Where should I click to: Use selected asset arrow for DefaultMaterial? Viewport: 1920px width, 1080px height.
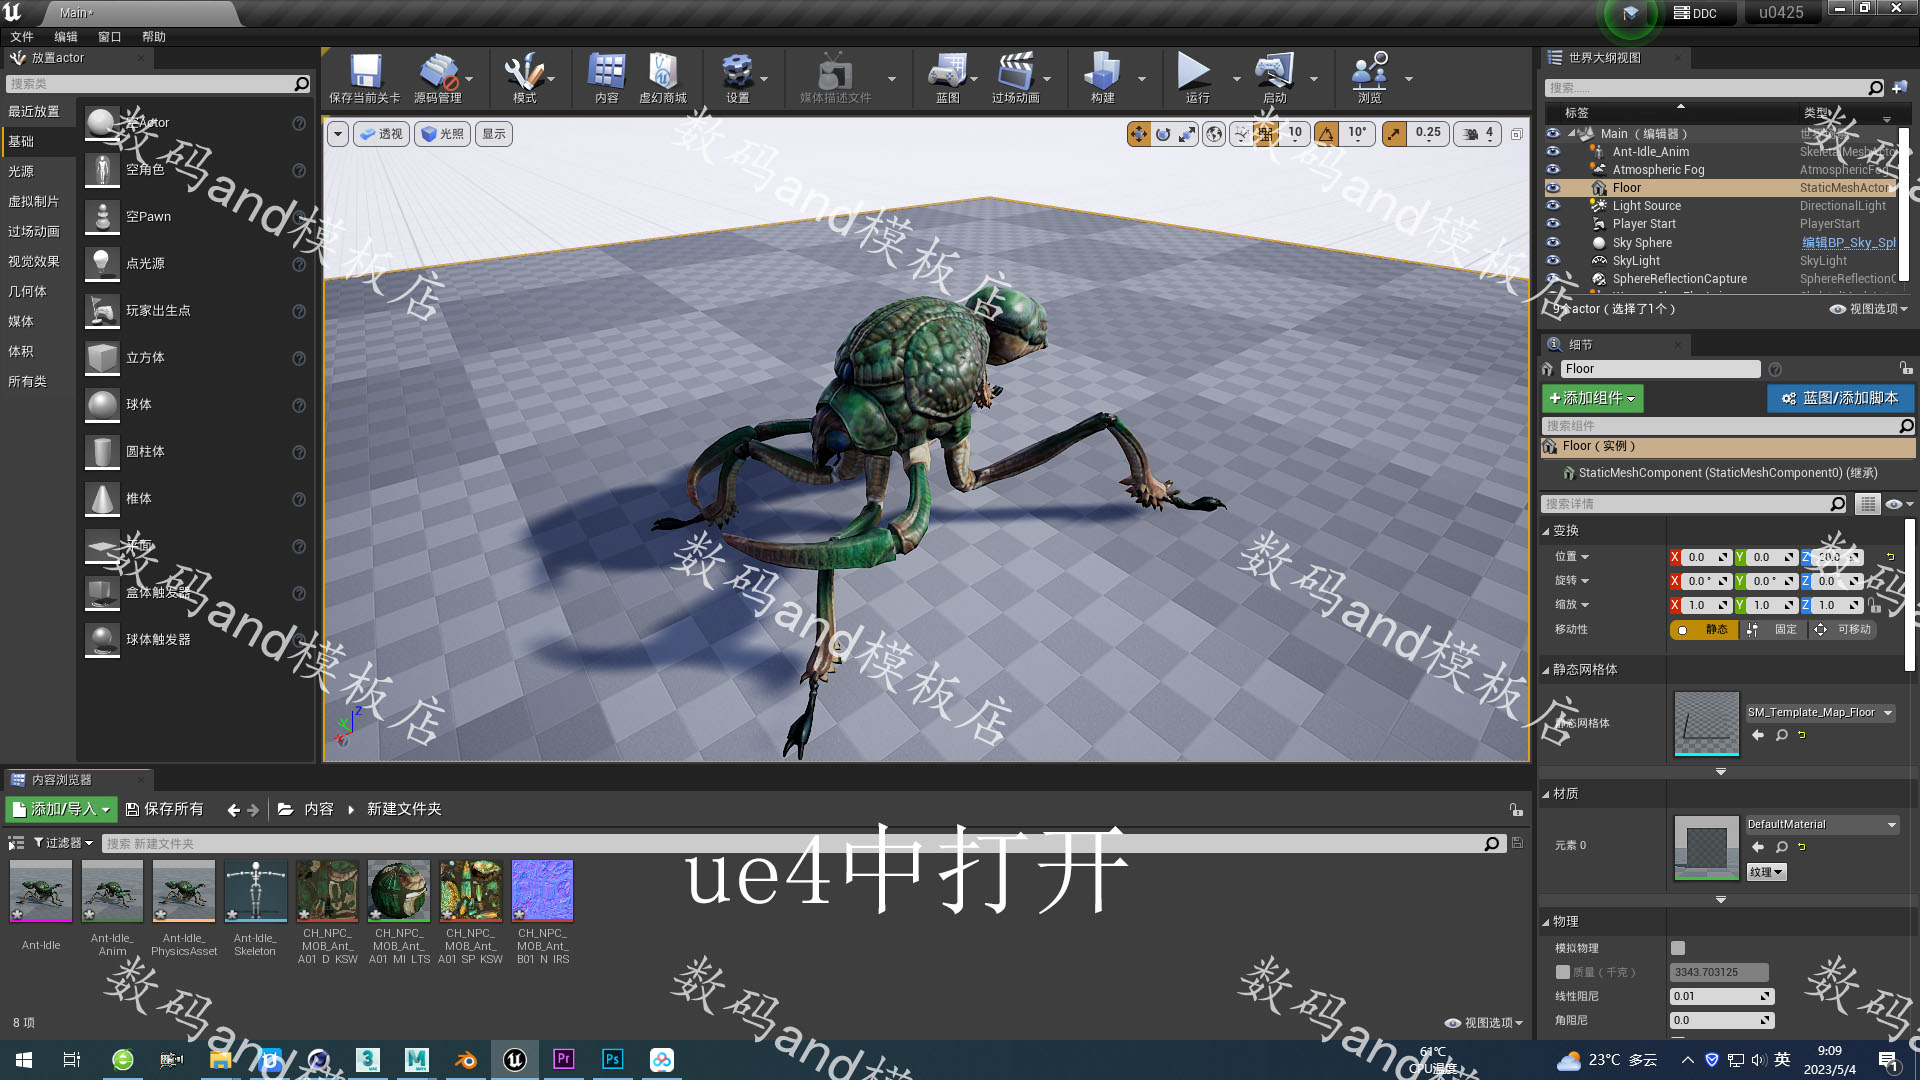coord(1758,847)
